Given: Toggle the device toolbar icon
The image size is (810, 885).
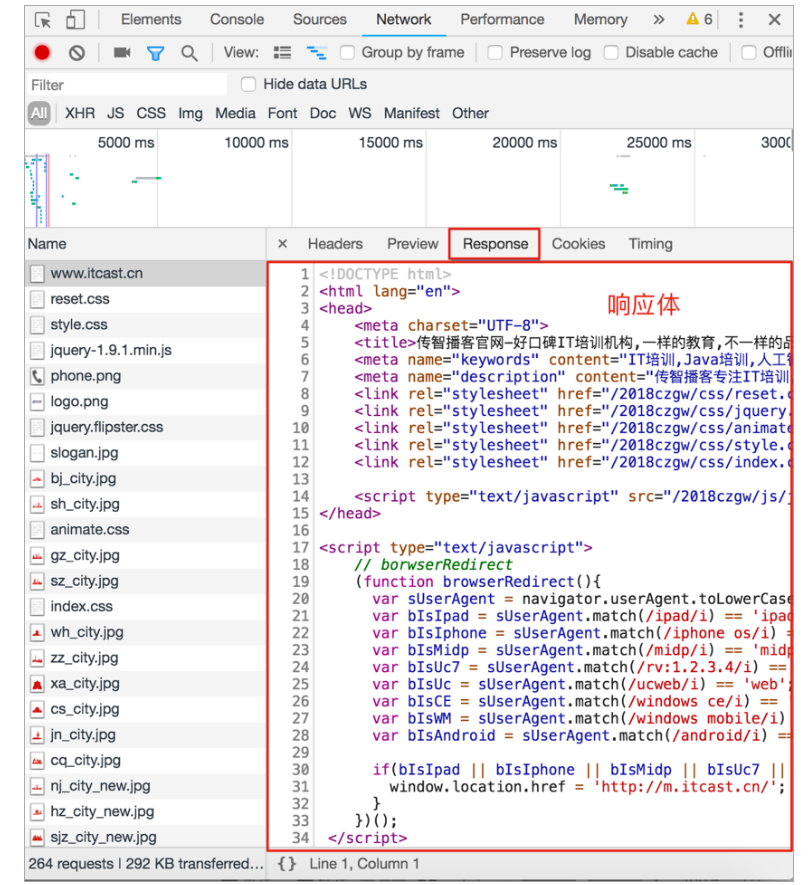Looking at the screenshot, I should 75,20.
